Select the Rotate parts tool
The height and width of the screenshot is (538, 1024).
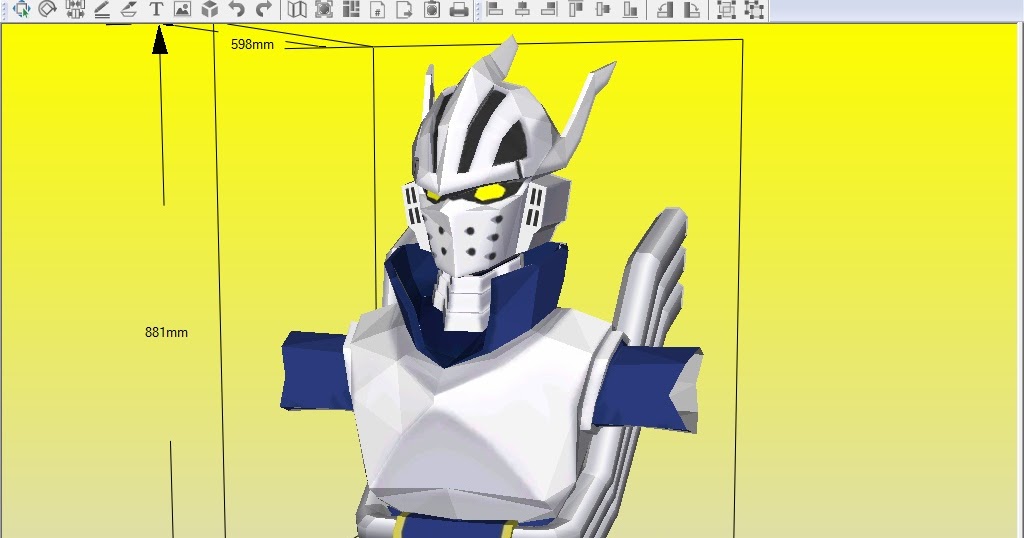click(x=48, y=9)
